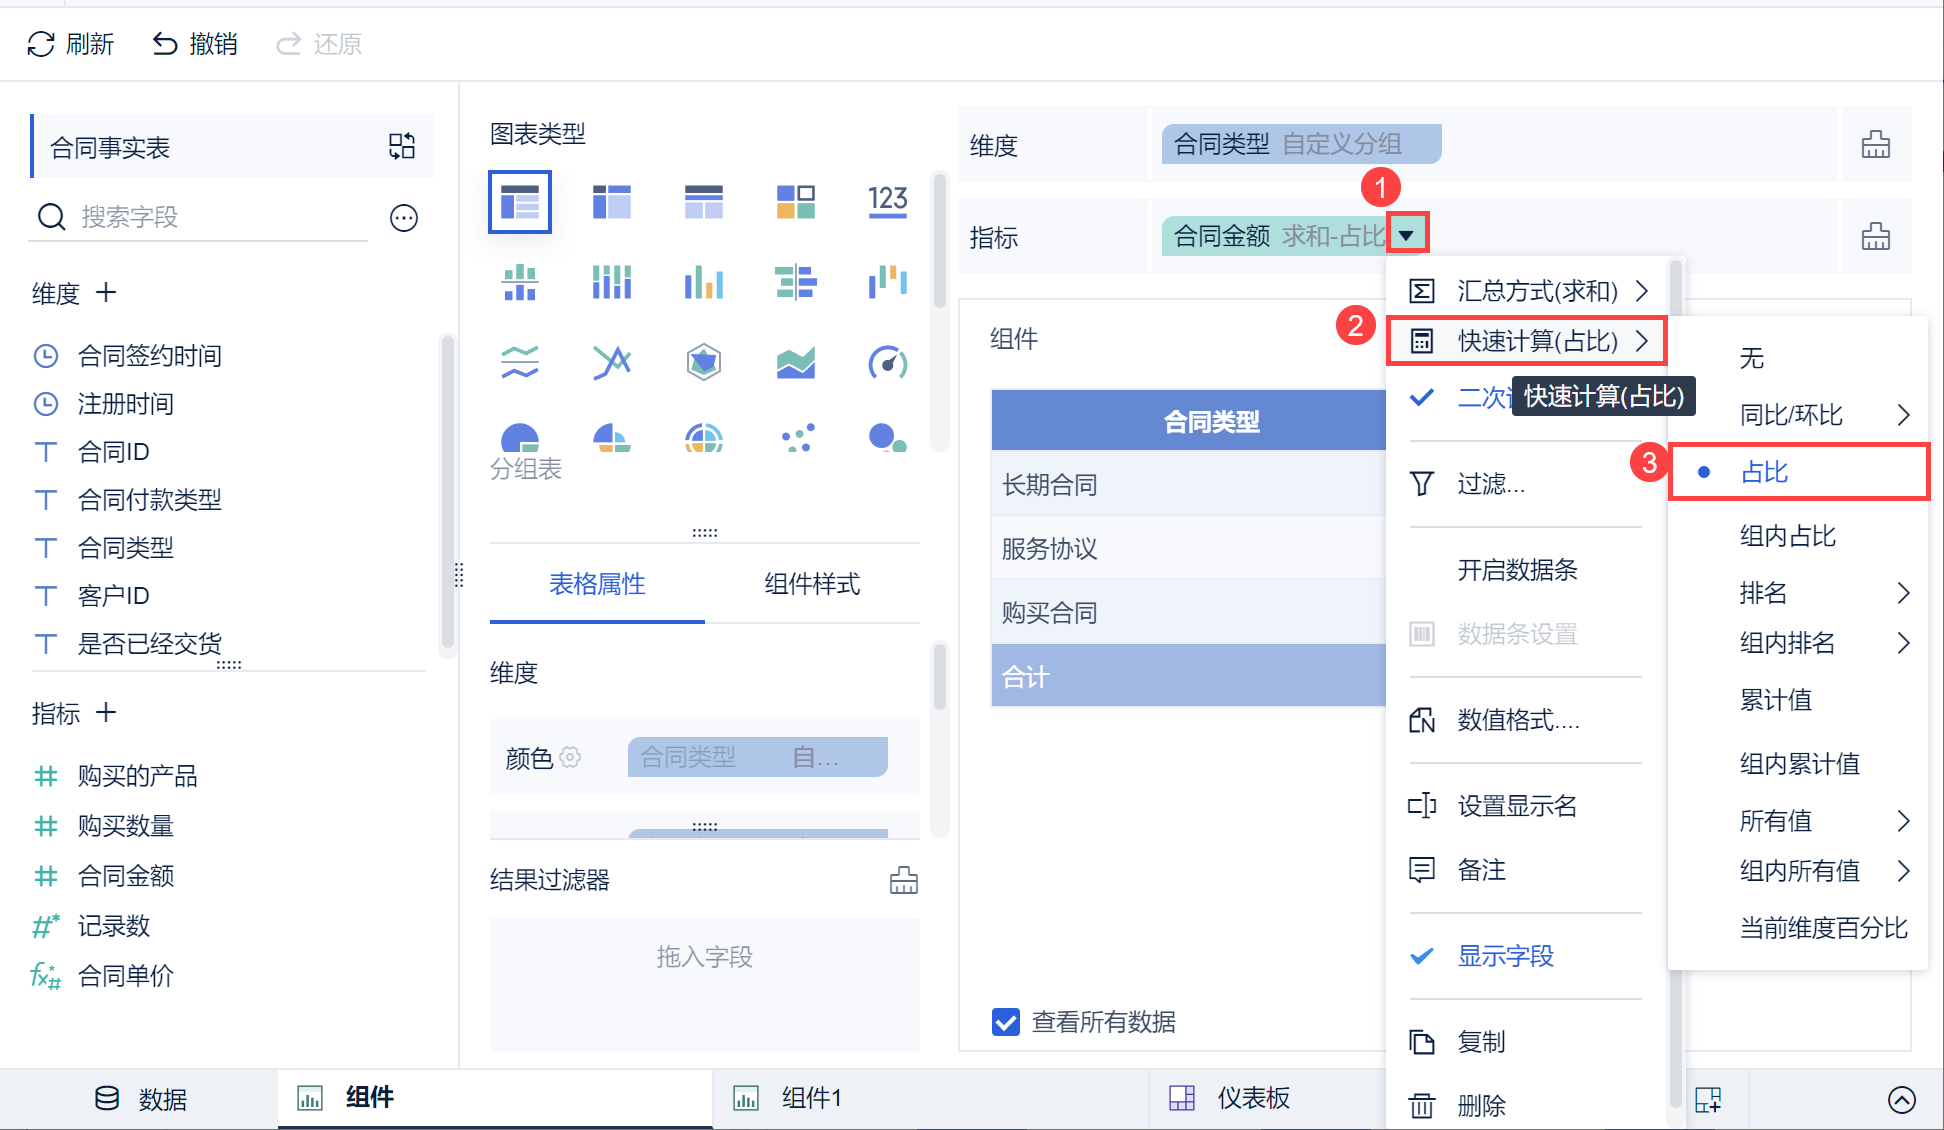Clear the result filter using the brush icon
This screenshot has width=1944, height=1130.
903,880
